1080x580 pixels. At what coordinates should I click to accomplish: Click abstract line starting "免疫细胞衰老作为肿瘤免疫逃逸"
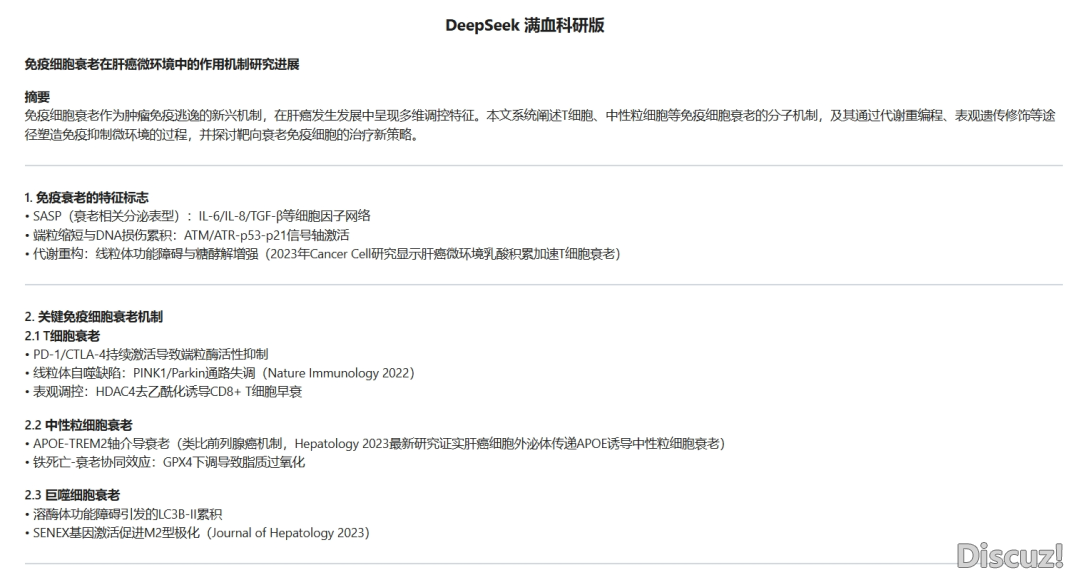(x=540, y=116)
